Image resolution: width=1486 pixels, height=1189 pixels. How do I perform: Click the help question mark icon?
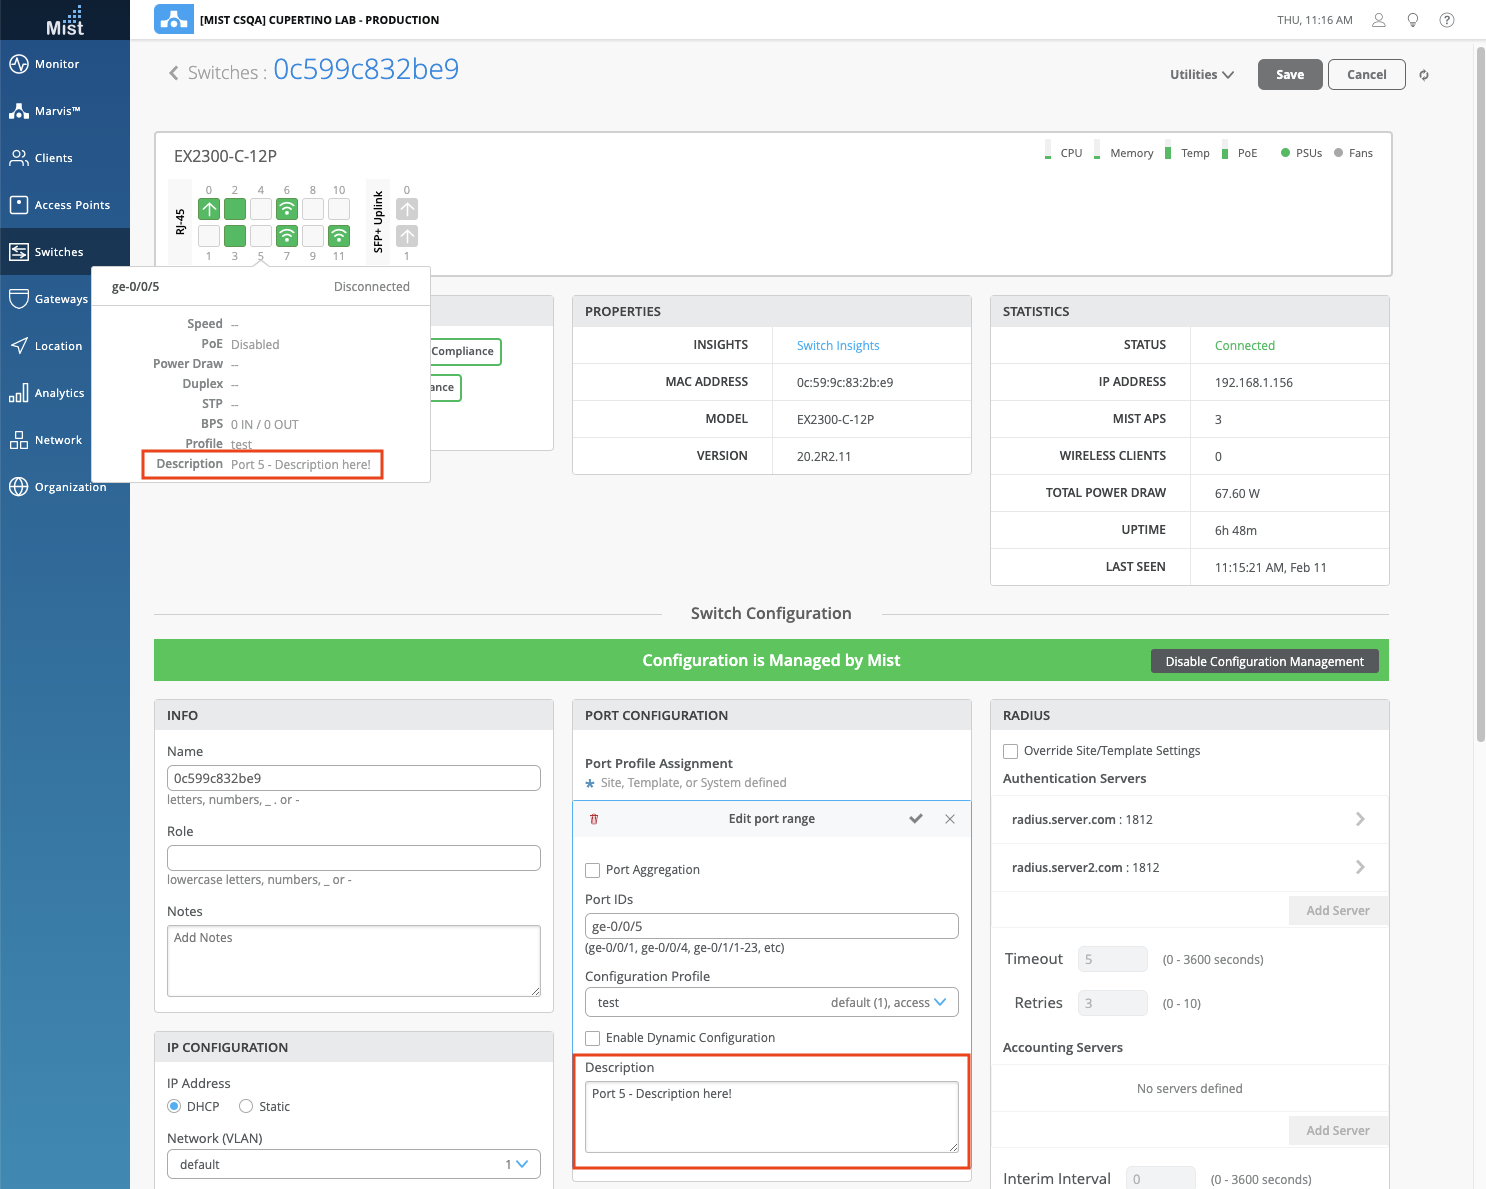point(1446,20)
